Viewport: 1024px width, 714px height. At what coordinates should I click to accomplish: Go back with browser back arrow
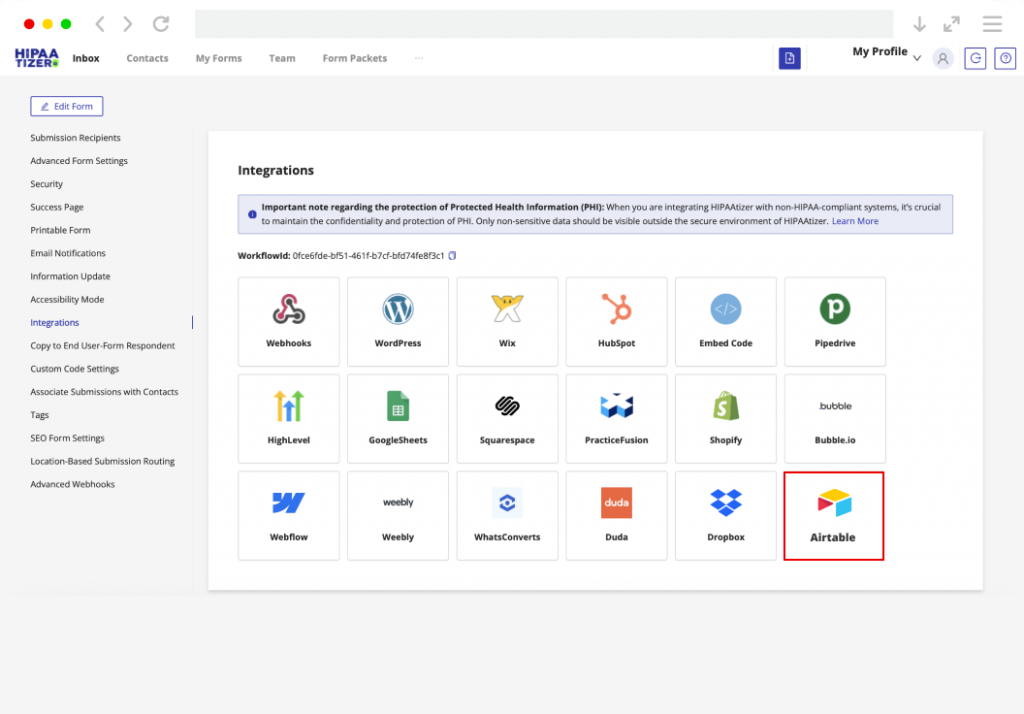pyautogui.click(x=100, y=24)
